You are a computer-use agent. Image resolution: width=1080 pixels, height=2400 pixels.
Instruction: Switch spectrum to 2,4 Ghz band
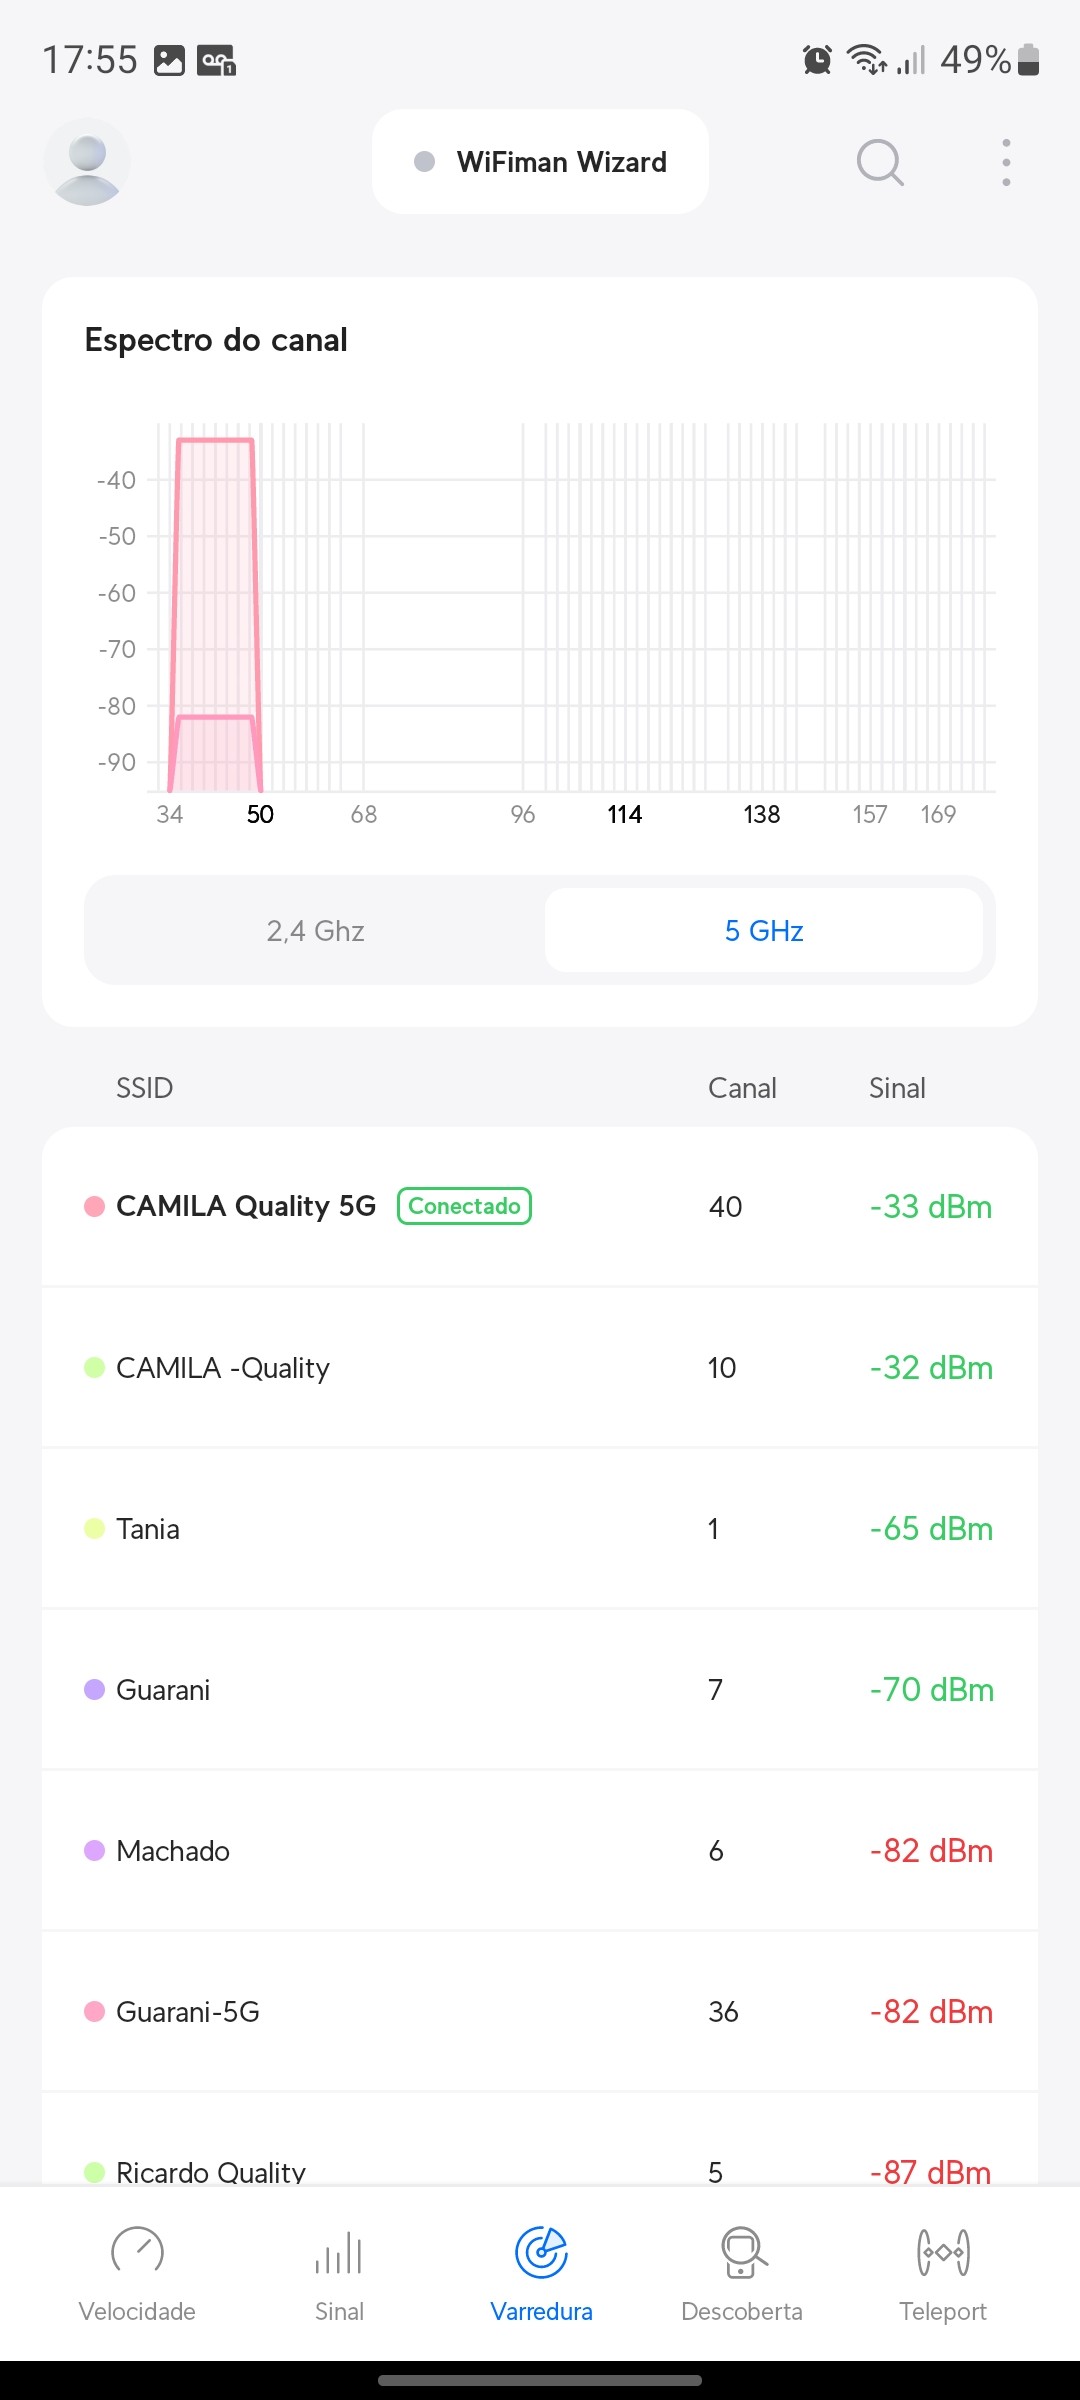[x=316, y=931]
